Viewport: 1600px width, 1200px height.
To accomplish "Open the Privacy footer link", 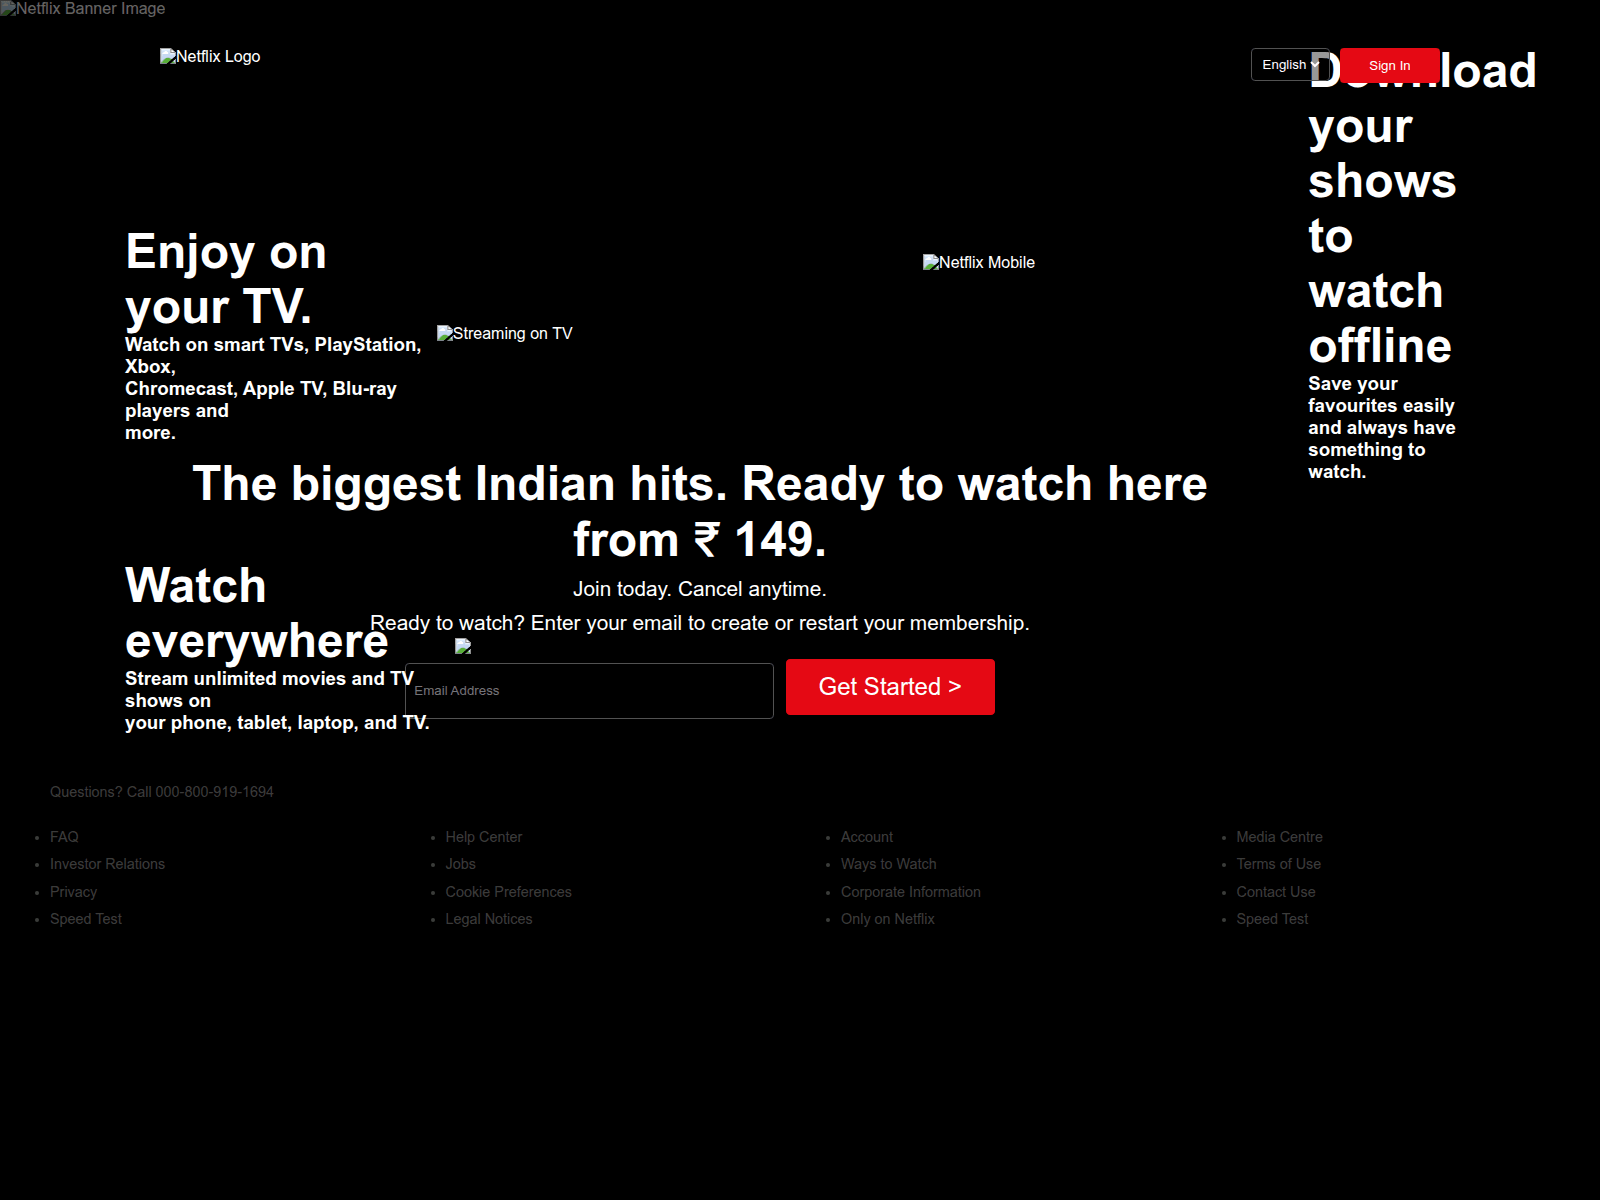I will [73, 892].
